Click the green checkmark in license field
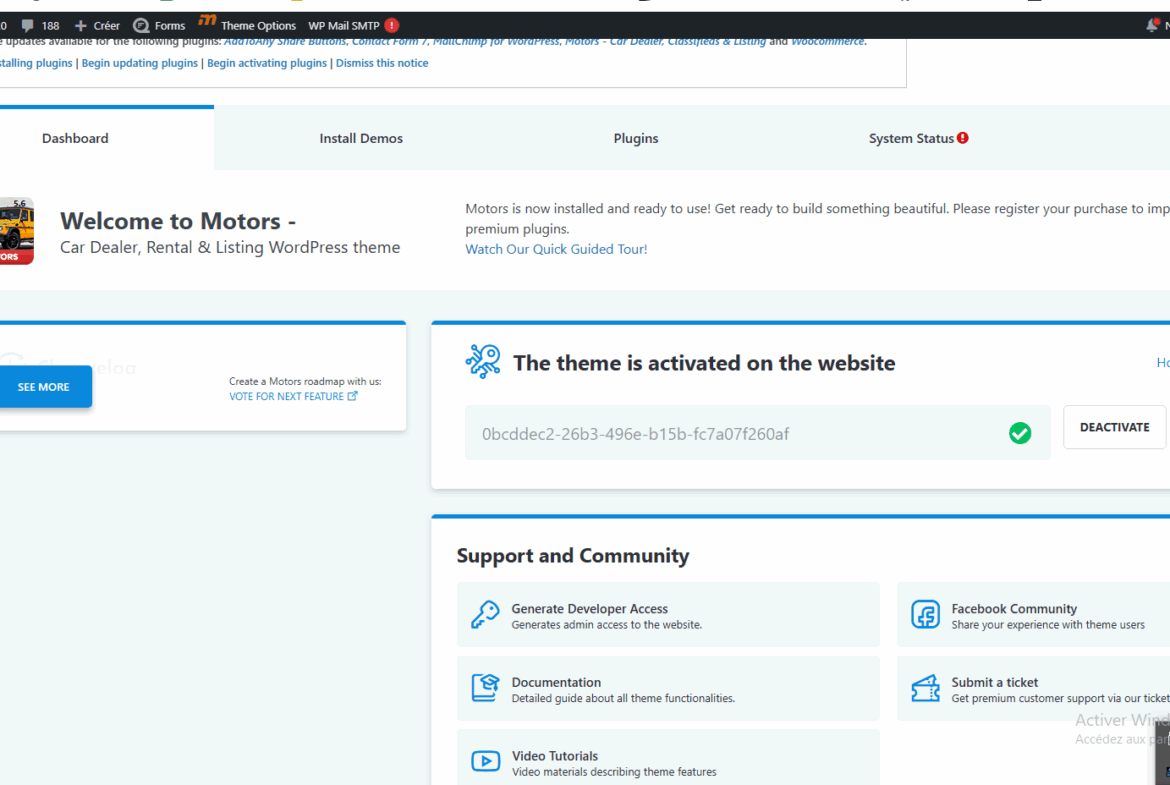1170x785 pixels. [1020, 433]
